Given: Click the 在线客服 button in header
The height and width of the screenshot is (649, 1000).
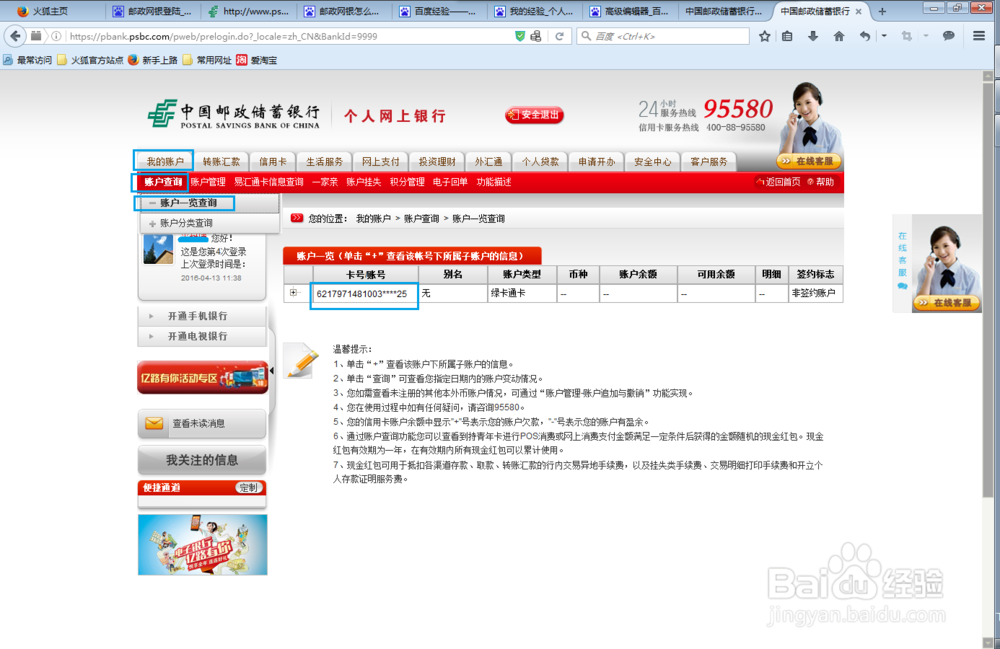Looking at the screenshot, I should pos(809,161).
